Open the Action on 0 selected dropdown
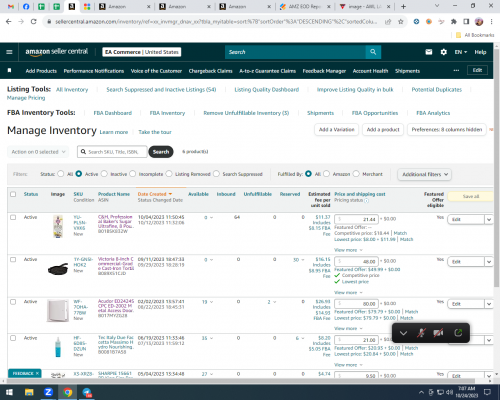Viewport: 500px width, 400px height. click(x=38, y=152)
